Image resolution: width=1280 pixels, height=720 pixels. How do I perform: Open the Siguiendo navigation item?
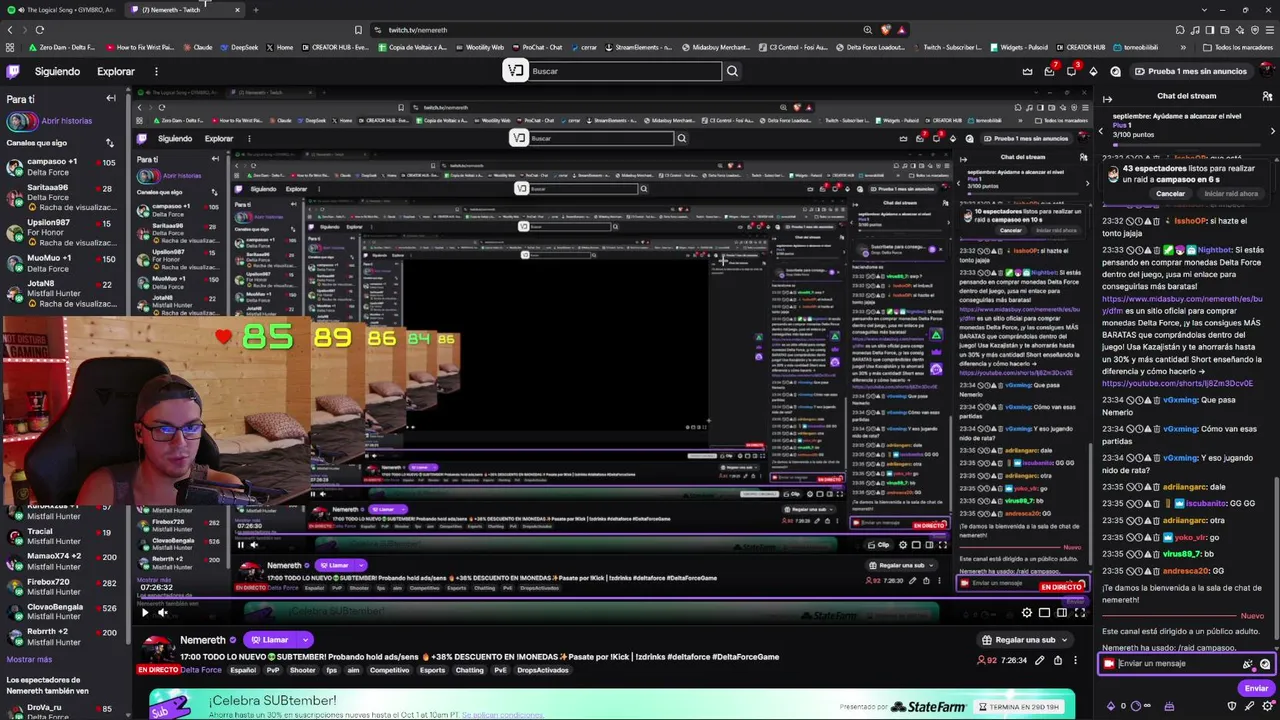[57, 71]
